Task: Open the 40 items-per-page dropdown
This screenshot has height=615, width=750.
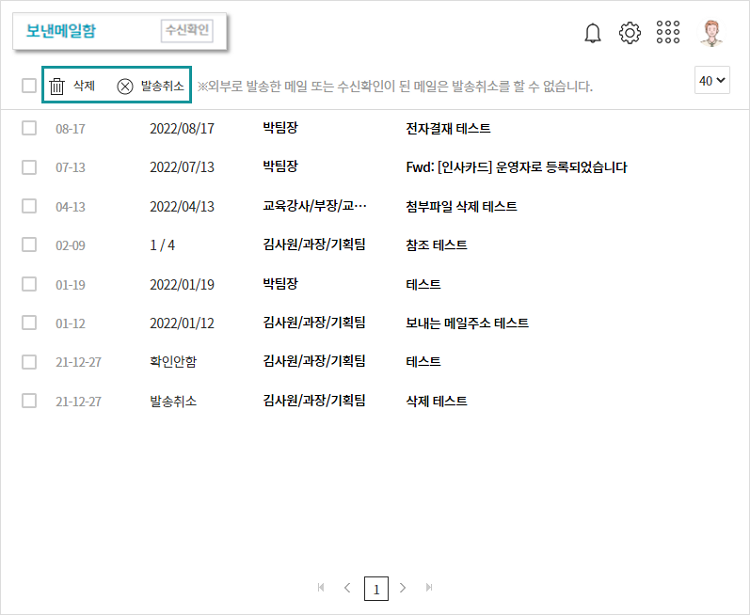Action: [x=712, y=80]
